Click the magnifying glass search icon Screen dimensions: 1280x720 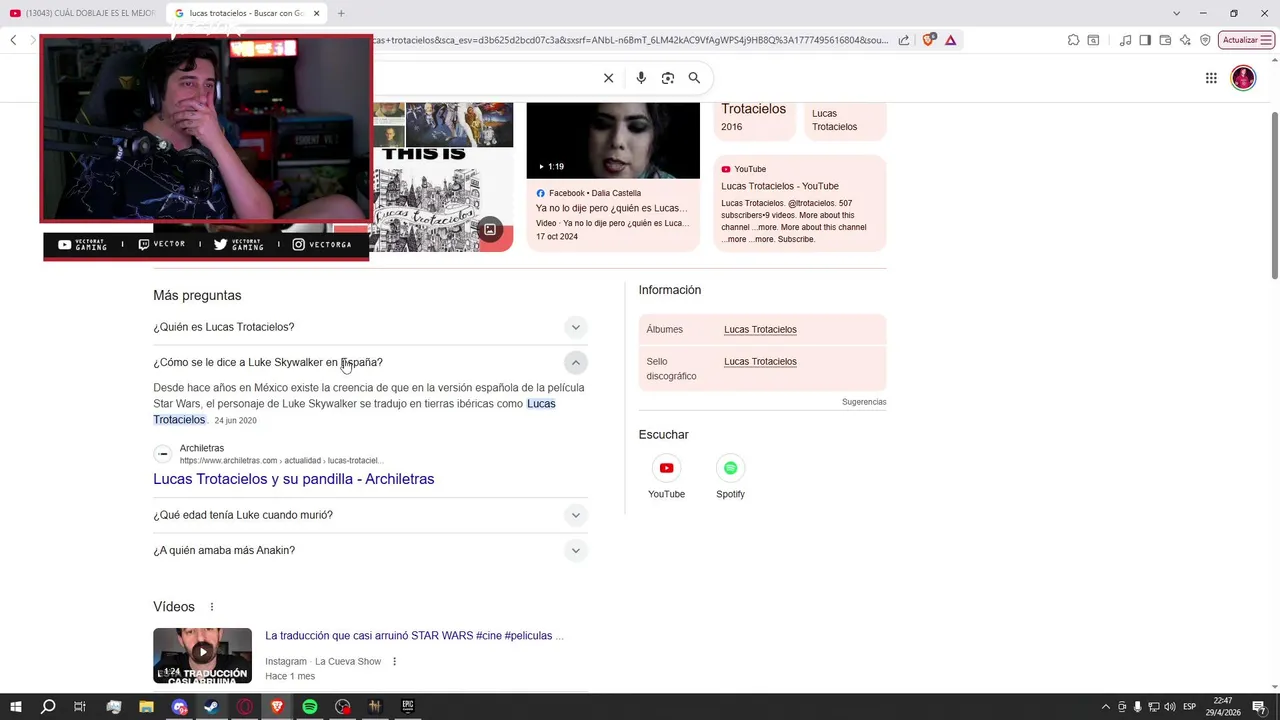[x=694, y=78]
